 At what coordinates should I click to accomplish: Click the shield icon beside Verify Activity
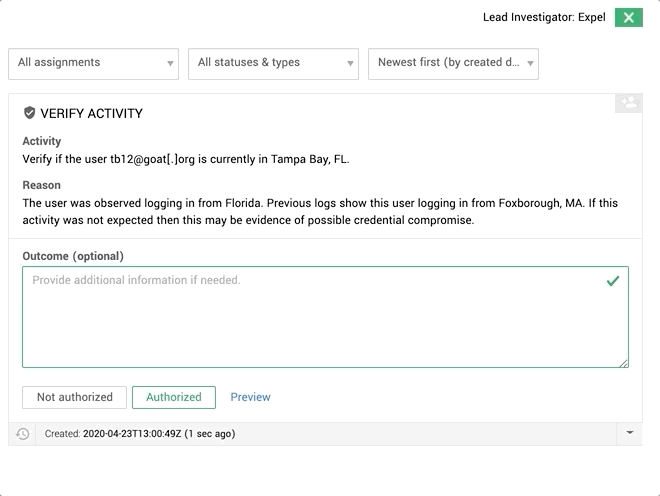point(29,113)
